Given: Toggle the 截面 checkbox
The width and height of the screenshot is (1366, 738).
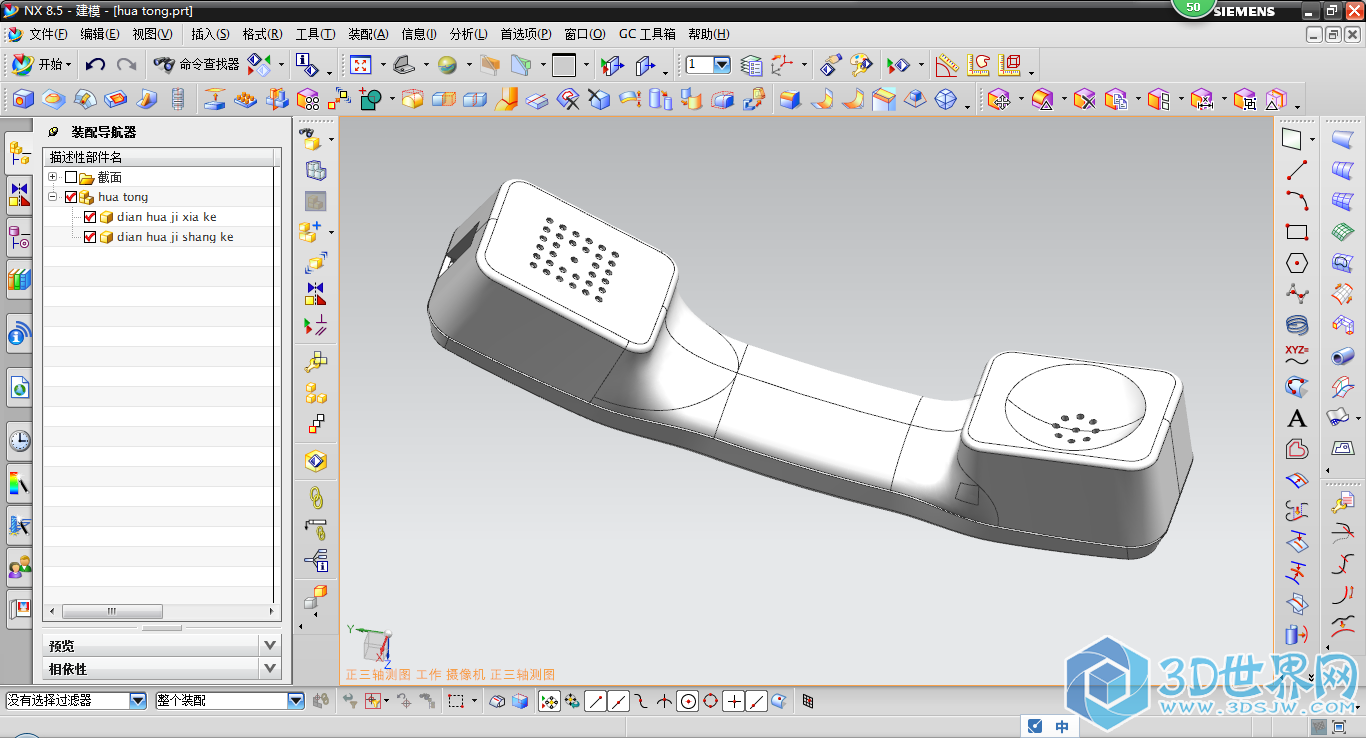Looking at the screenshot, I should pyautogui.click(x=71, y=177).
